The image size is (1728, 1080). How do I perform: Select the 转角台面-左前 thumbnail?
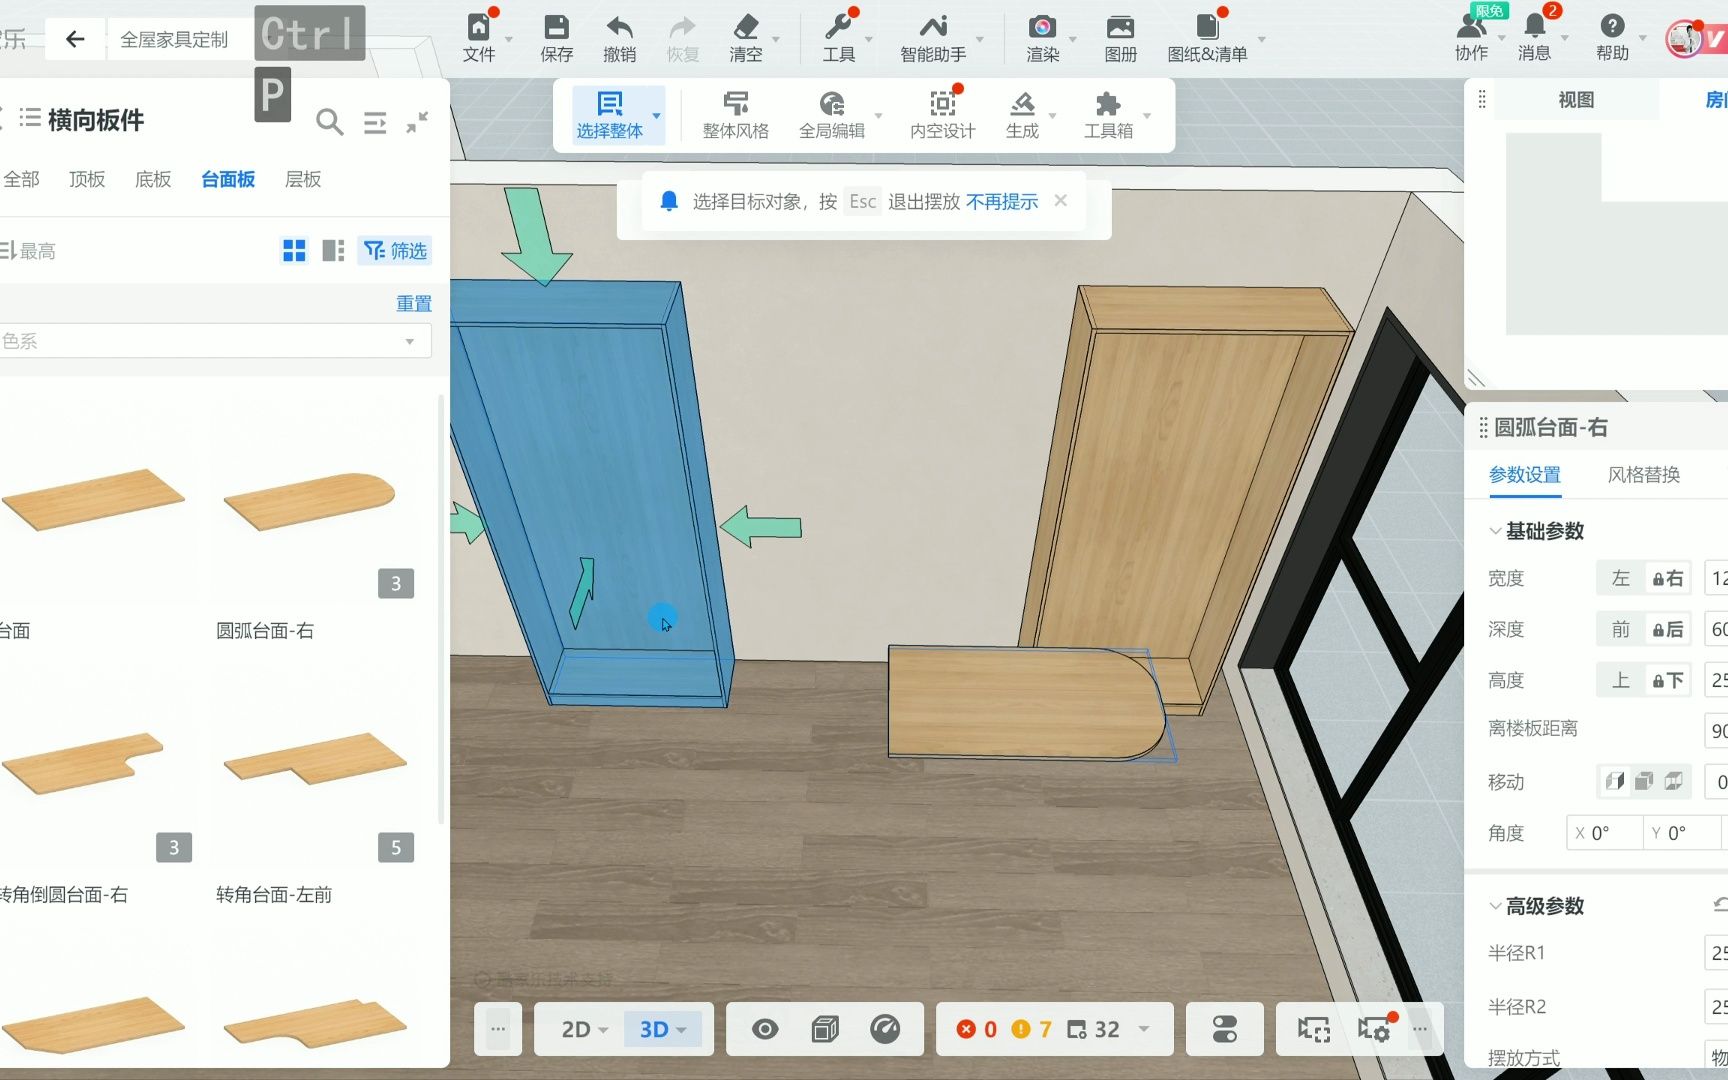point(312,764)
